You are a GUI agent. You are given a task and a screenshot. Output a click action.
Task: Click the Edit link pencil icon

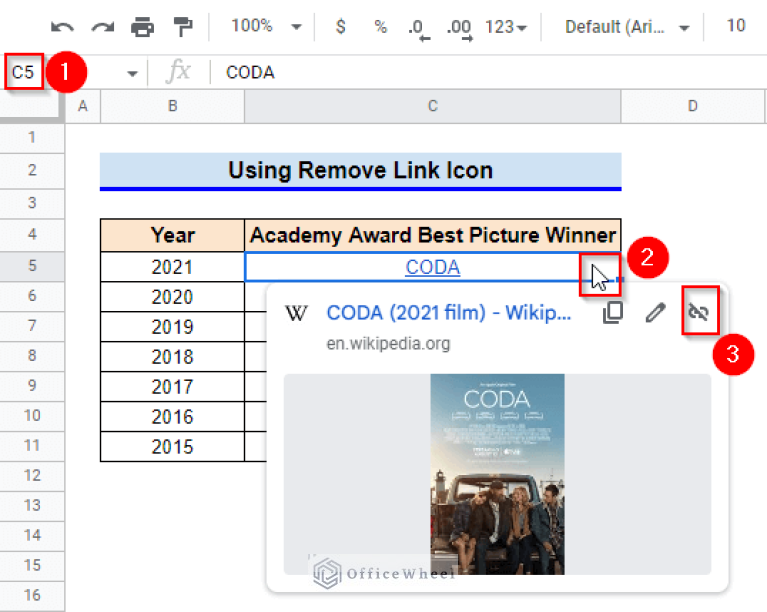pos(655,313)
